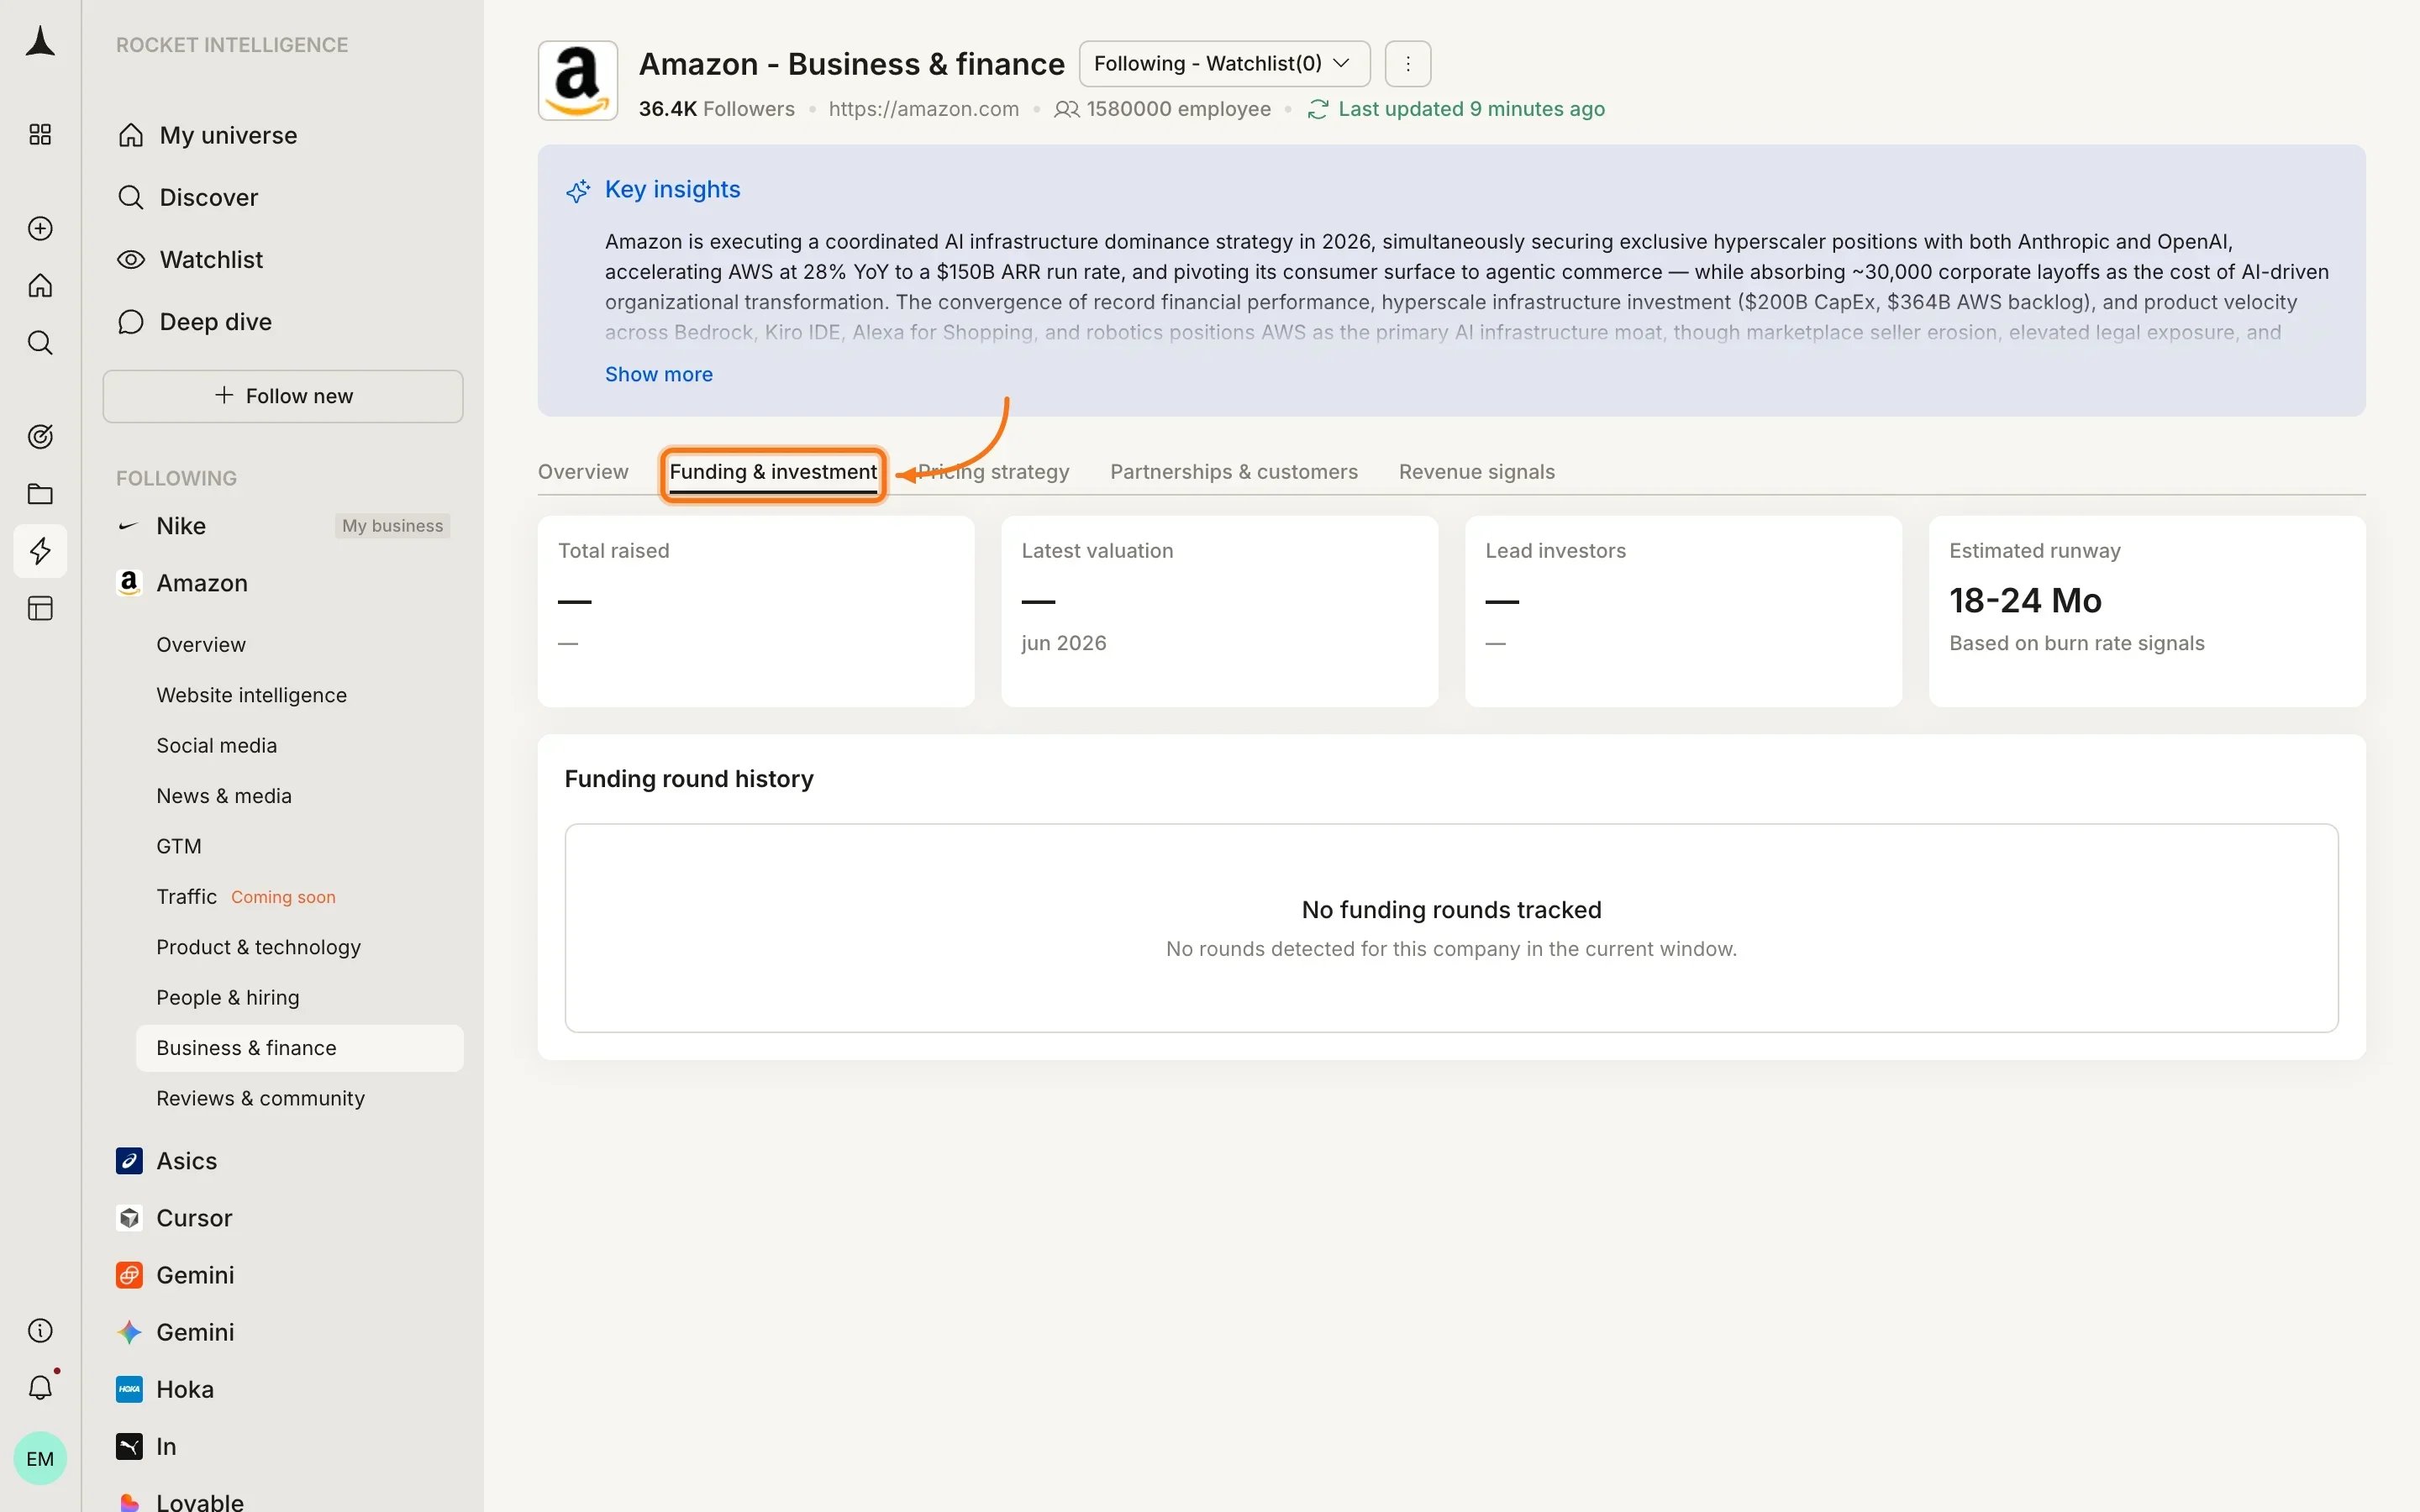Click the 36.4K Followers text
Screen dimensions: 2420x1512
(716, 109)
